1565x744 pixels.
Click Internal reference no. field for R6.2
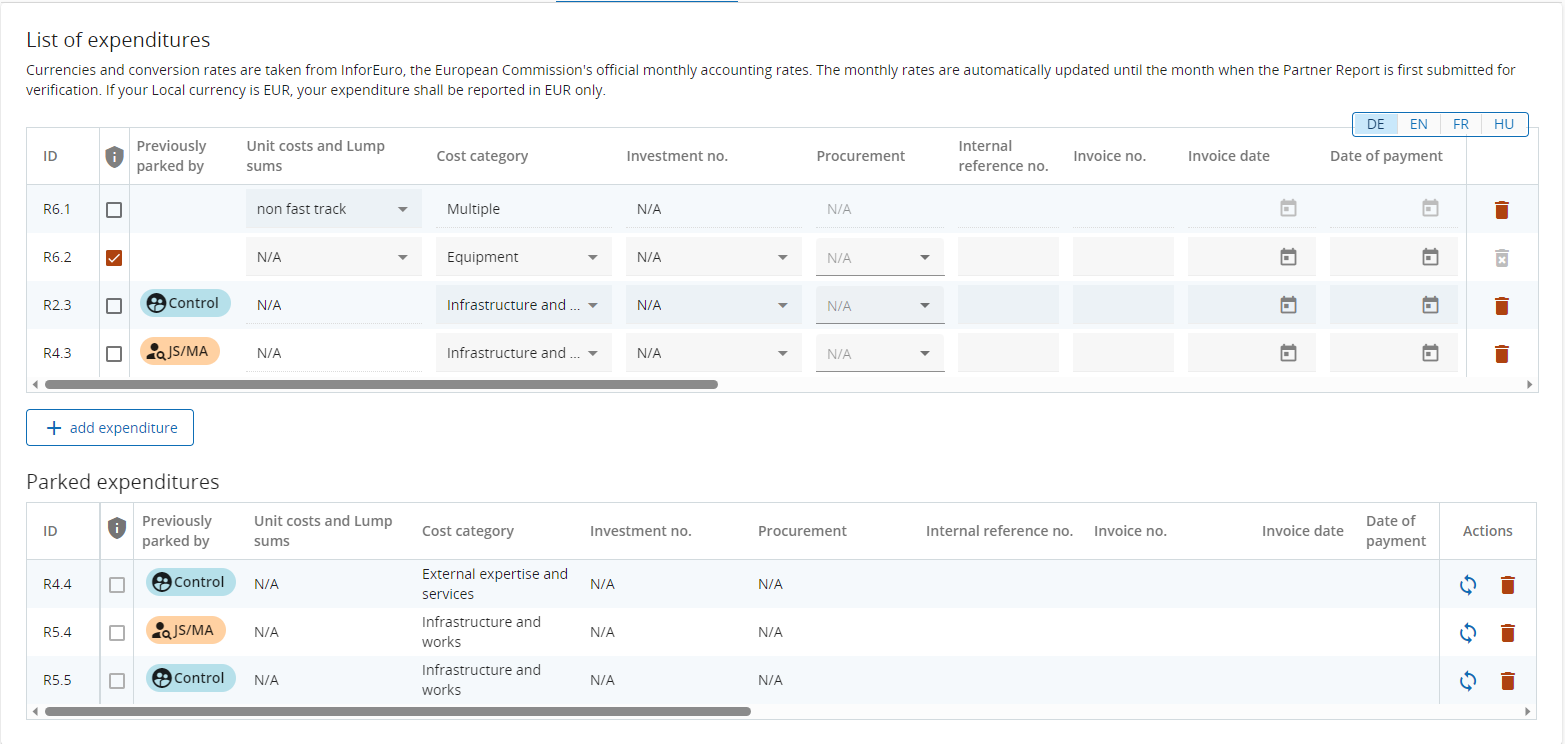click(x=1007, y=257)
